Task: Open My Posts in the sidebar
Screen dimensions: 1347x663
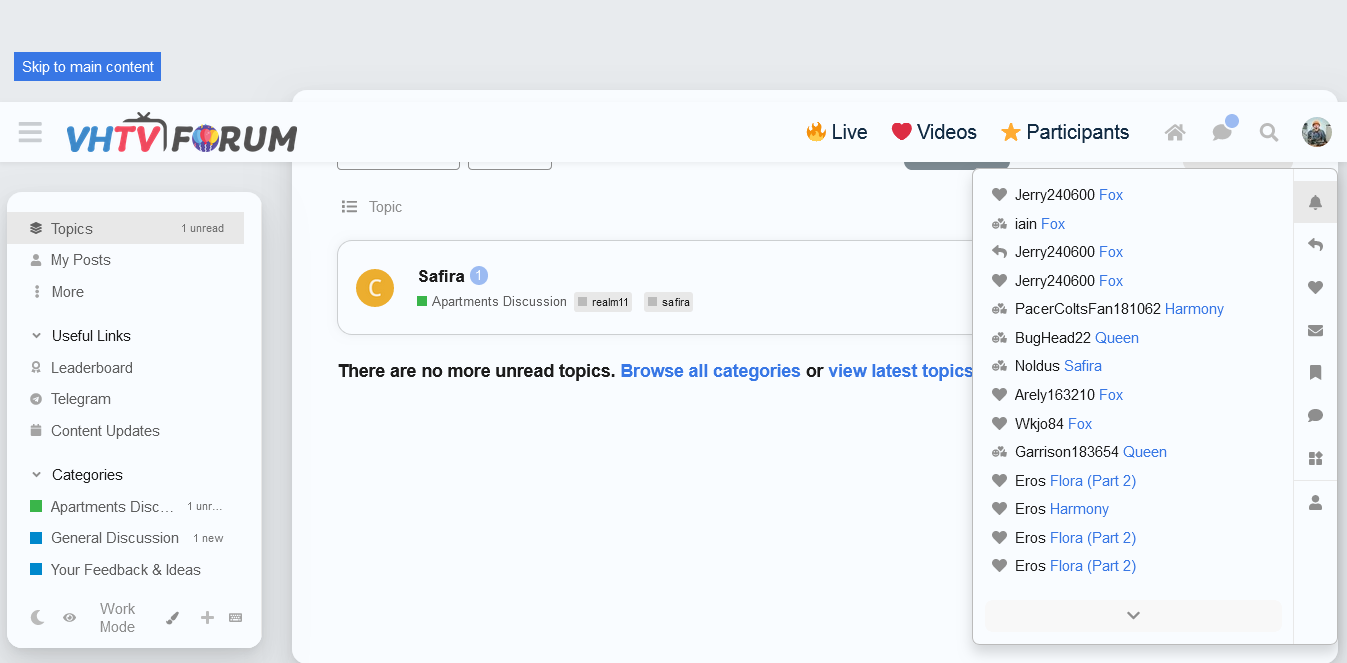Action: click(x=80, y=260)
